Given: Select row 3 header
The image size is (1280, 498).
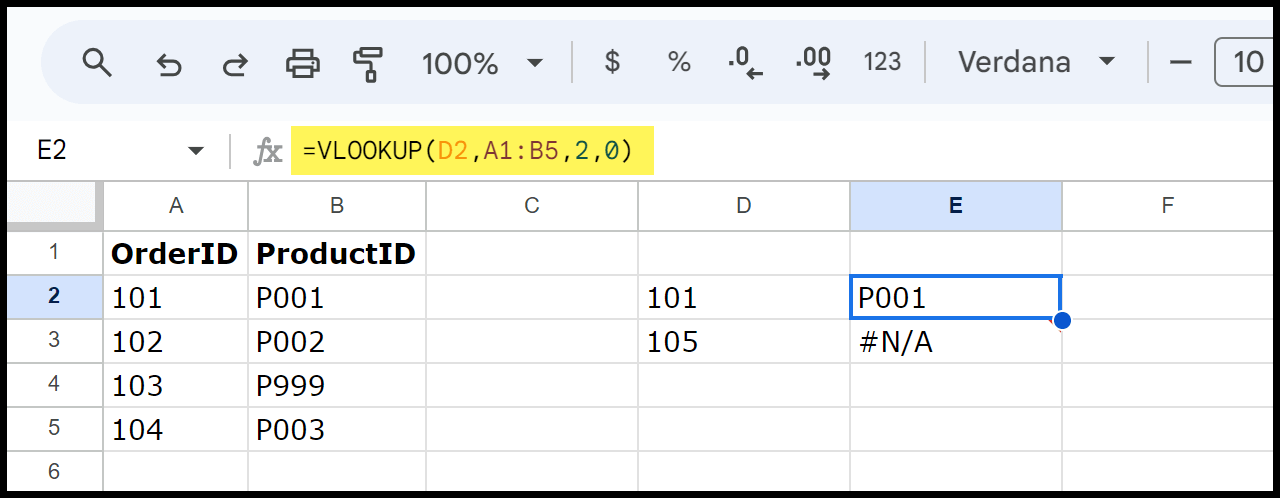Looking at the screenshot, I should pos(53,341).
